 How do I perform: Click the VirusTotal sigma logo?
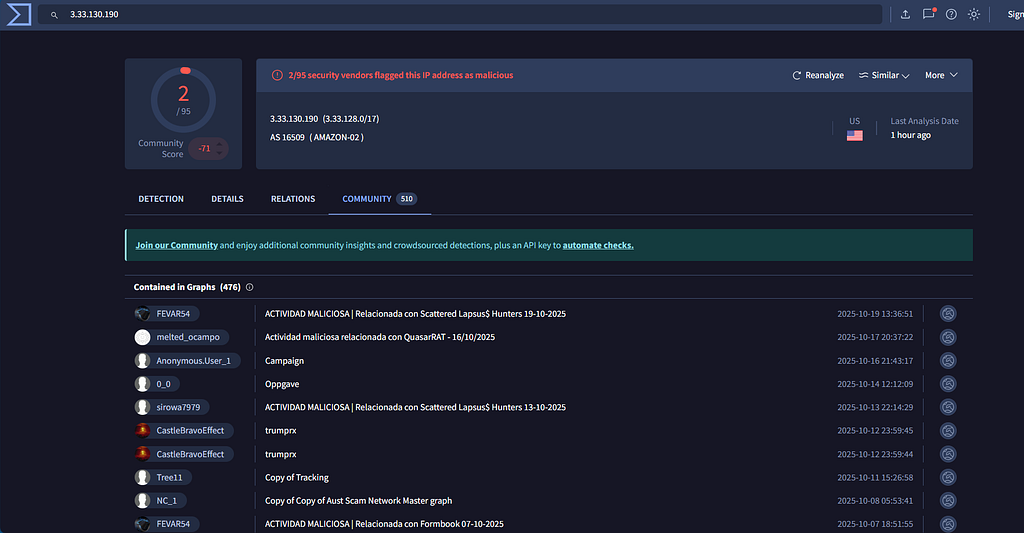point(19,14)
